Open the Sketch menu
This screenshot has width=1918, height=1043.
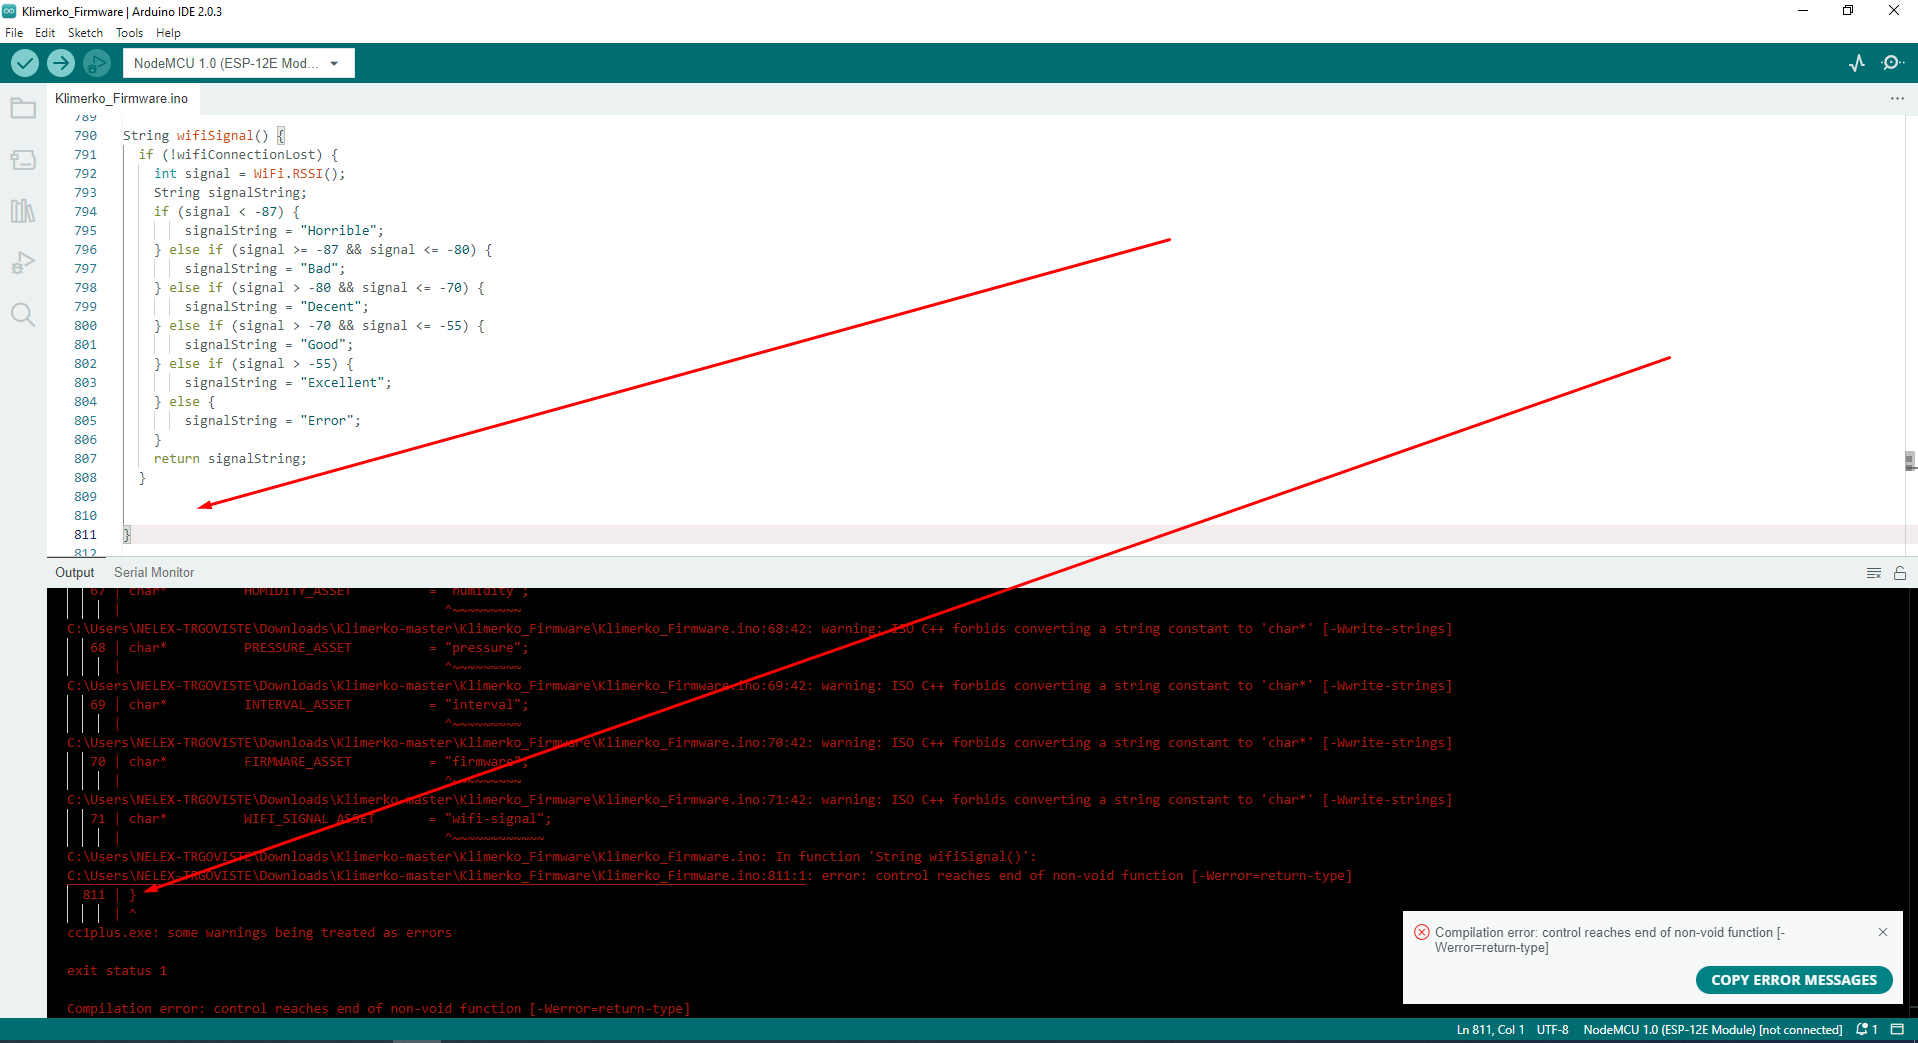(85, 32)
